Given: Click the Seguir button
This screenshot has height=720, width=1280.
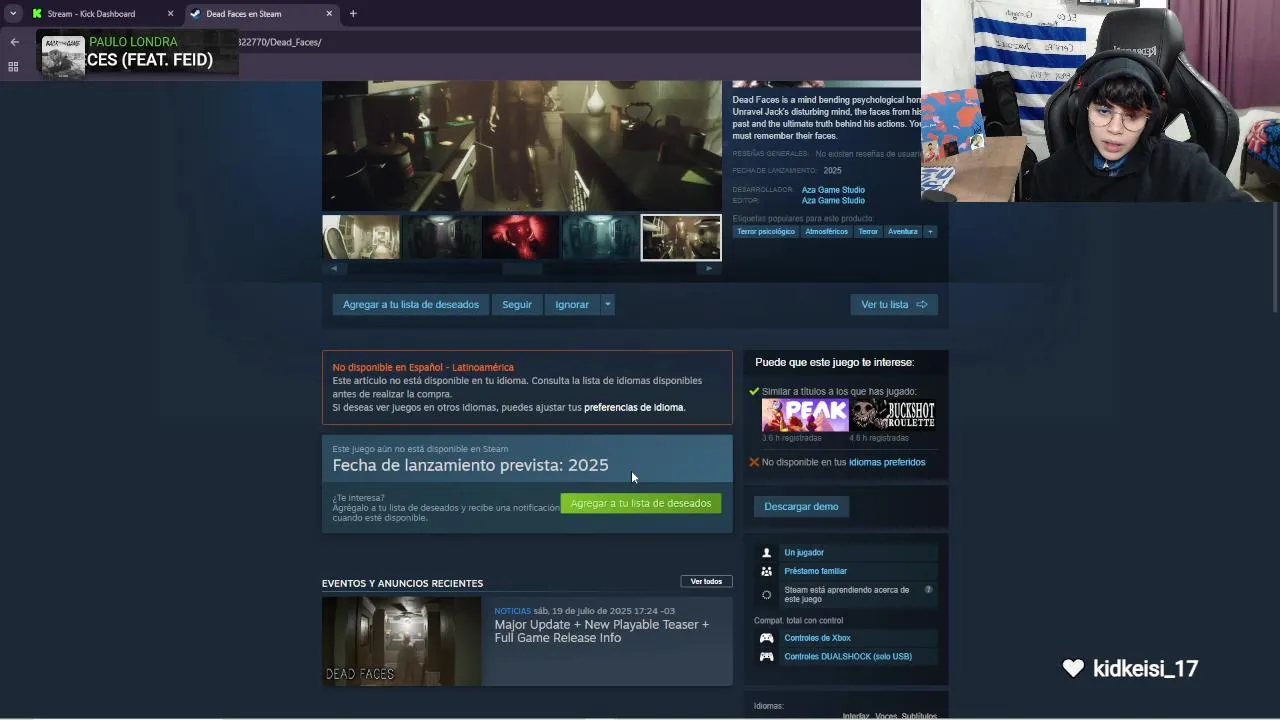Looking at the screenshot, I should (517, 304).
